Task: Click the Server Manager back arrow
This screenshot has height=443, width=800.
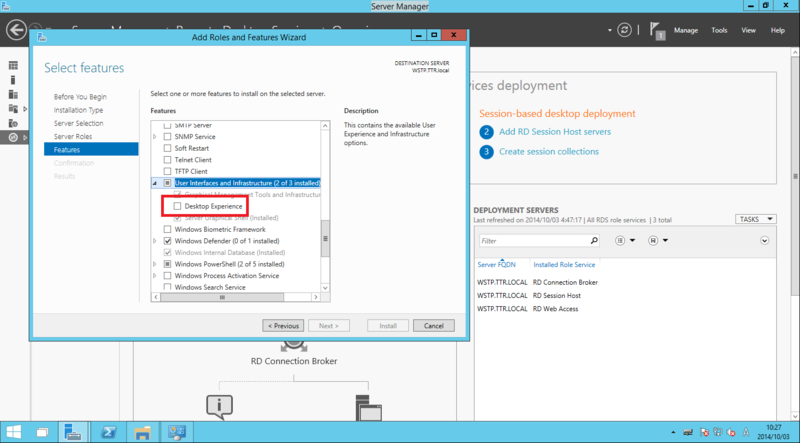Action: click(16, 30)
